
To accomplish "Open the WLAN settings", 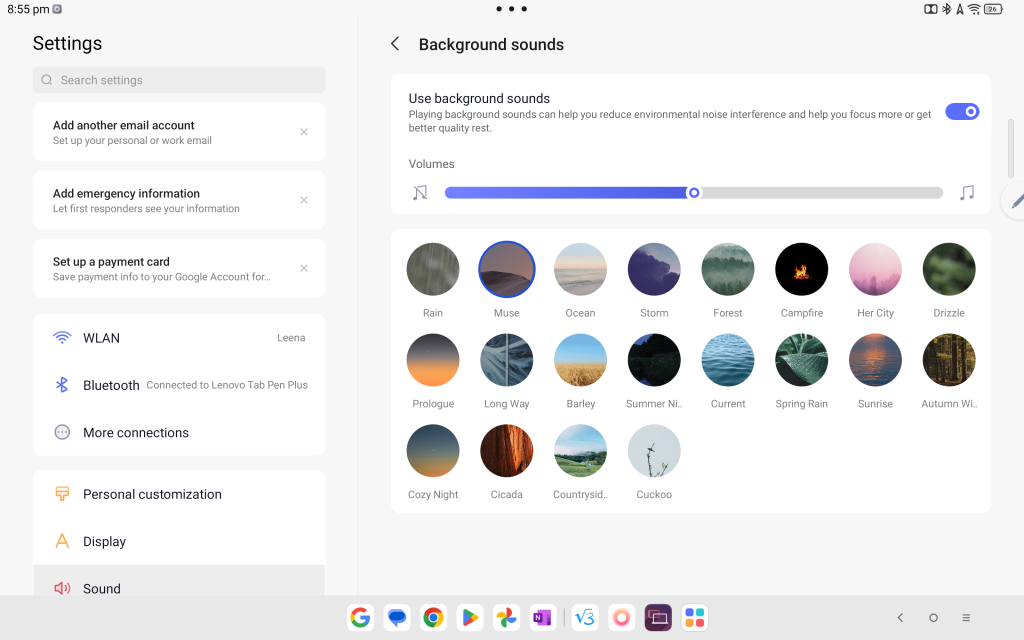I will pos(179,338).
